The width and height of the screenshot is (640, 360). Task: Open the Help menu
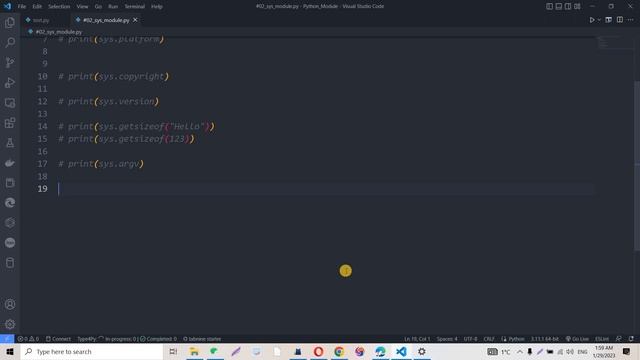point(157,7)
